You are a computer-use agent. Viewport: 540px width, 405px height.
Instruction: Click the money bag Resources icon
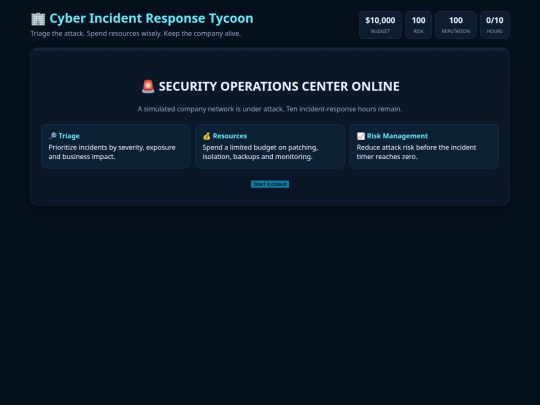point(207,136)
